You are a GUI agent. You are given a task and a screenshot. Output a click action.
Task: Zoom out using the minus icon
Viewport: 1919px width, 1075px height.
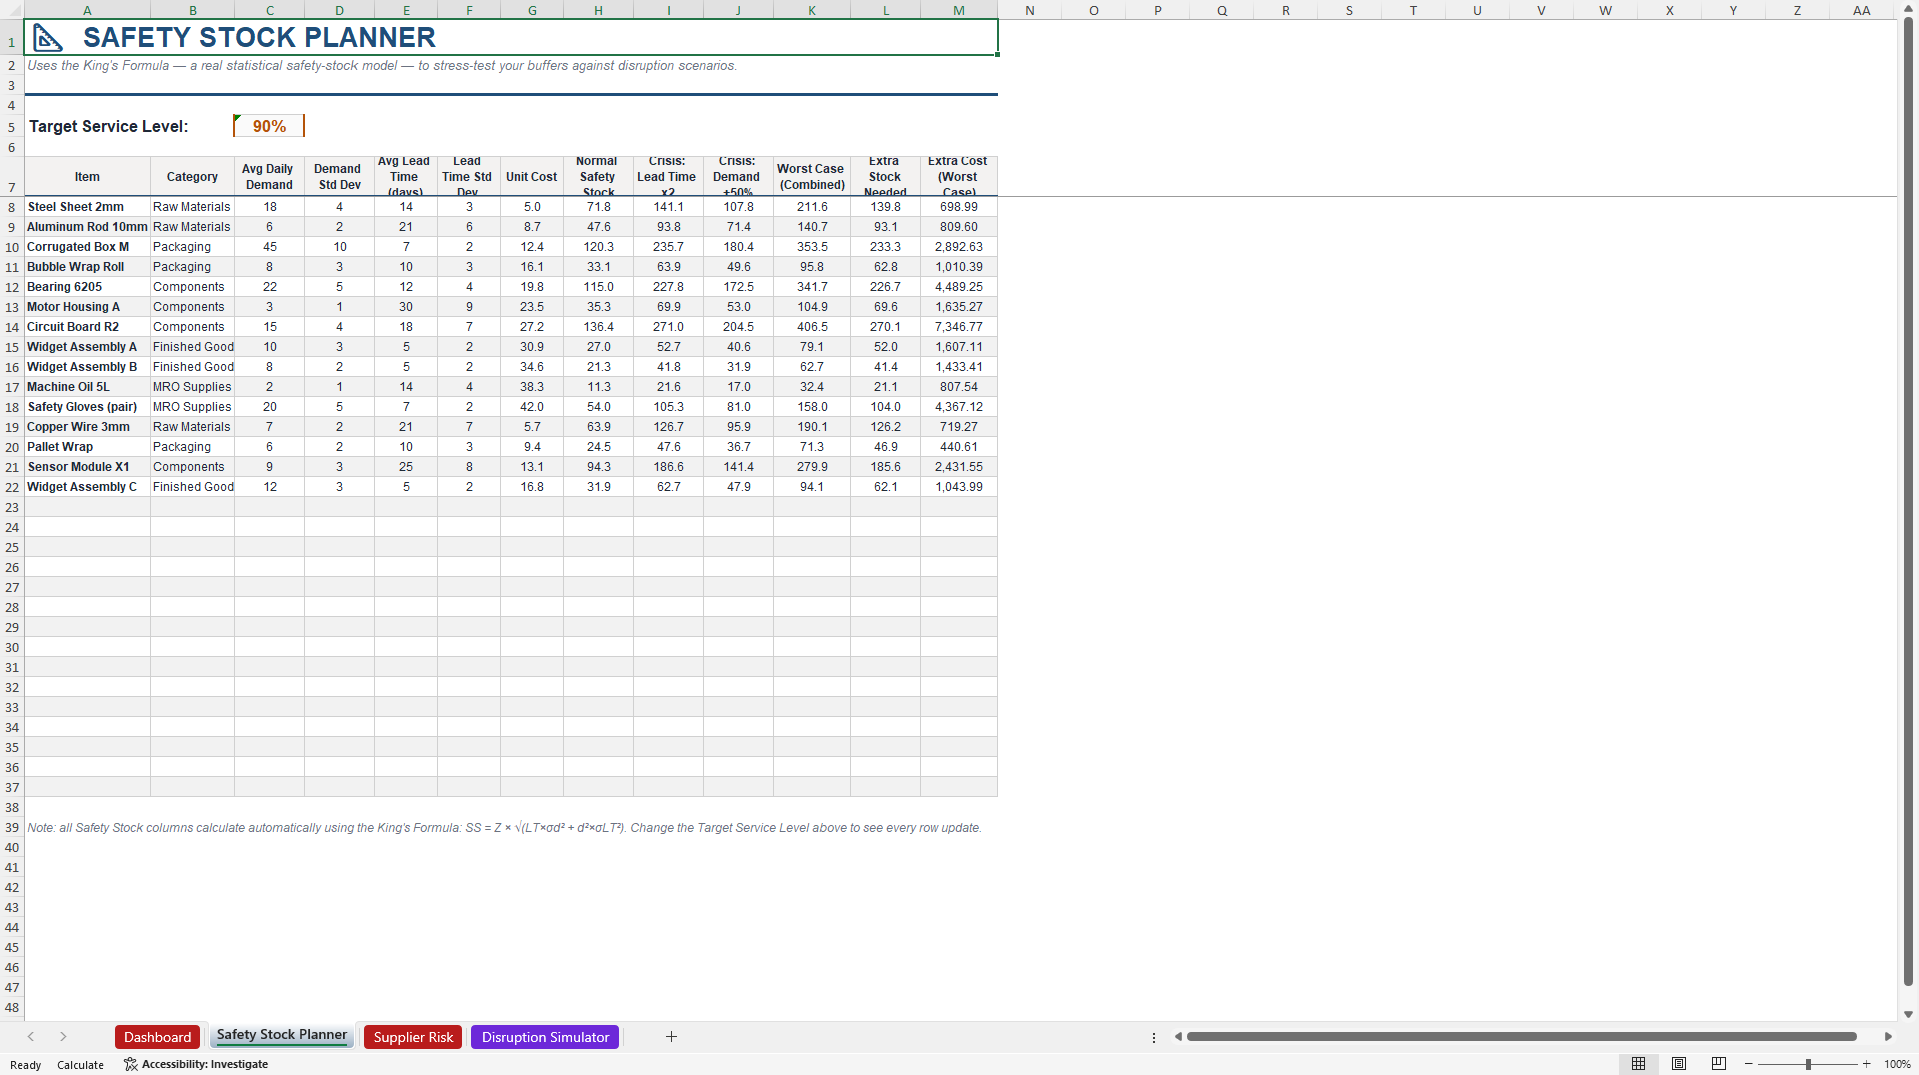[x=1749, y=1064]
